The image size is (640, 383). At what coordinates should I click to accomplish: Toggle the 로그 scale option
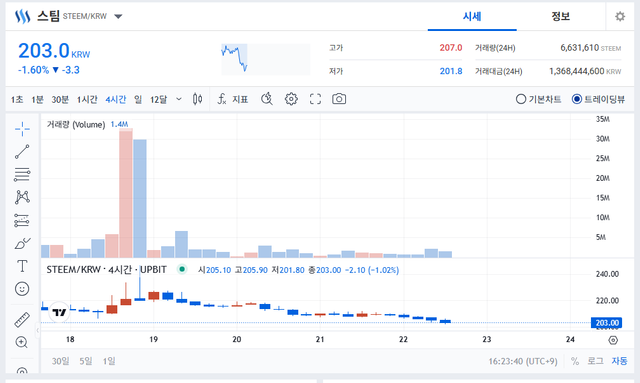tap(595, 361)
